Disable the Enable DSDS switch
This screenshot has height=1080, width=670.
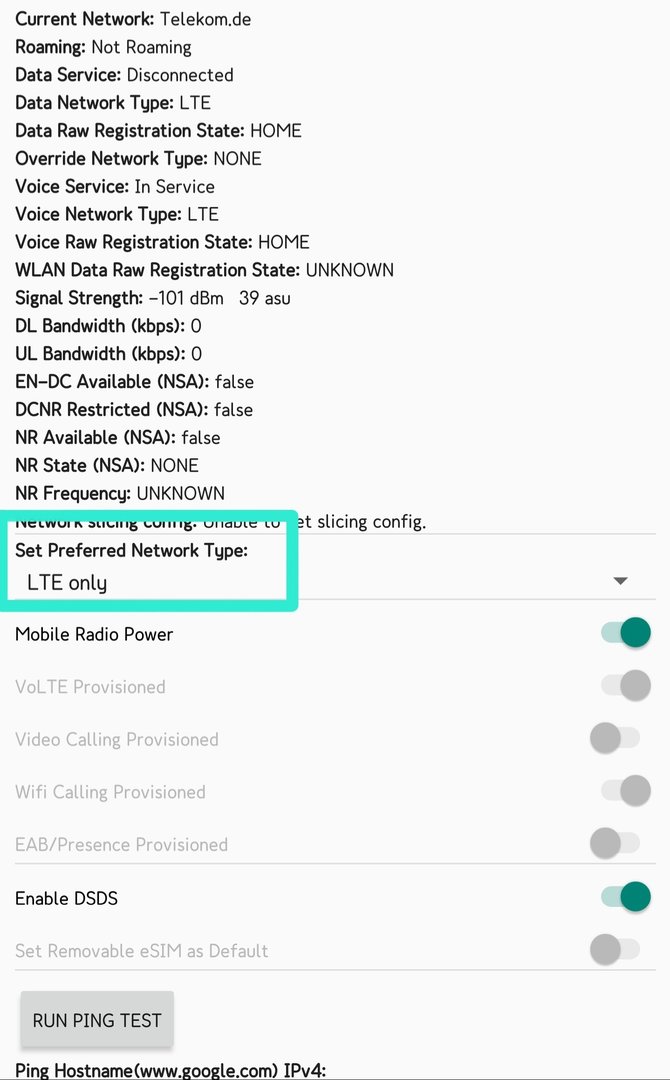click(x=626, y=897)
